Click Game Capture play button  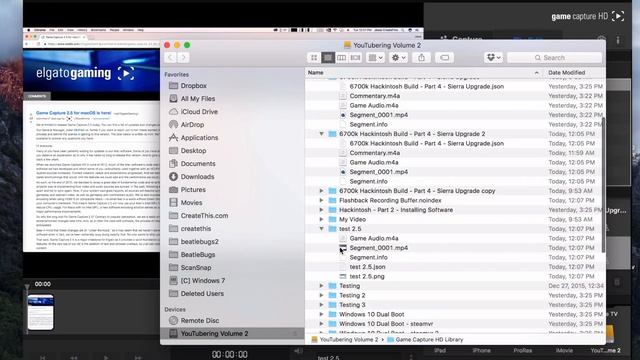[106, 357]
